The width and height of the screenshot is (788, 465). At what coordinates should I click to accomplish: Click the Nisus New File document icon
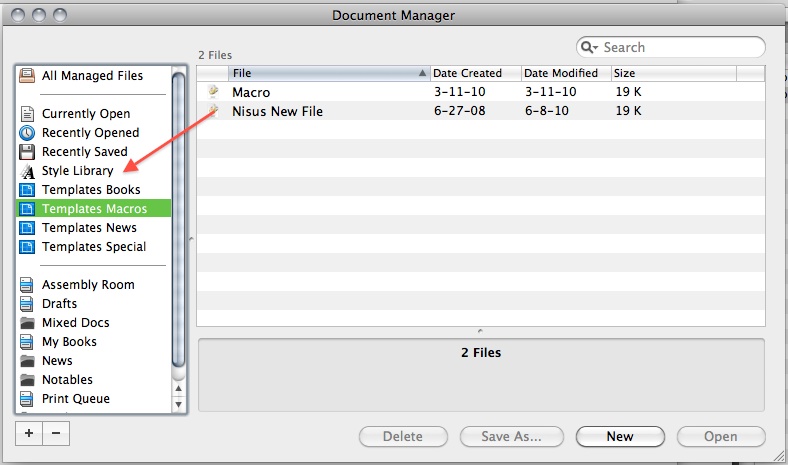tap(213, 111)
